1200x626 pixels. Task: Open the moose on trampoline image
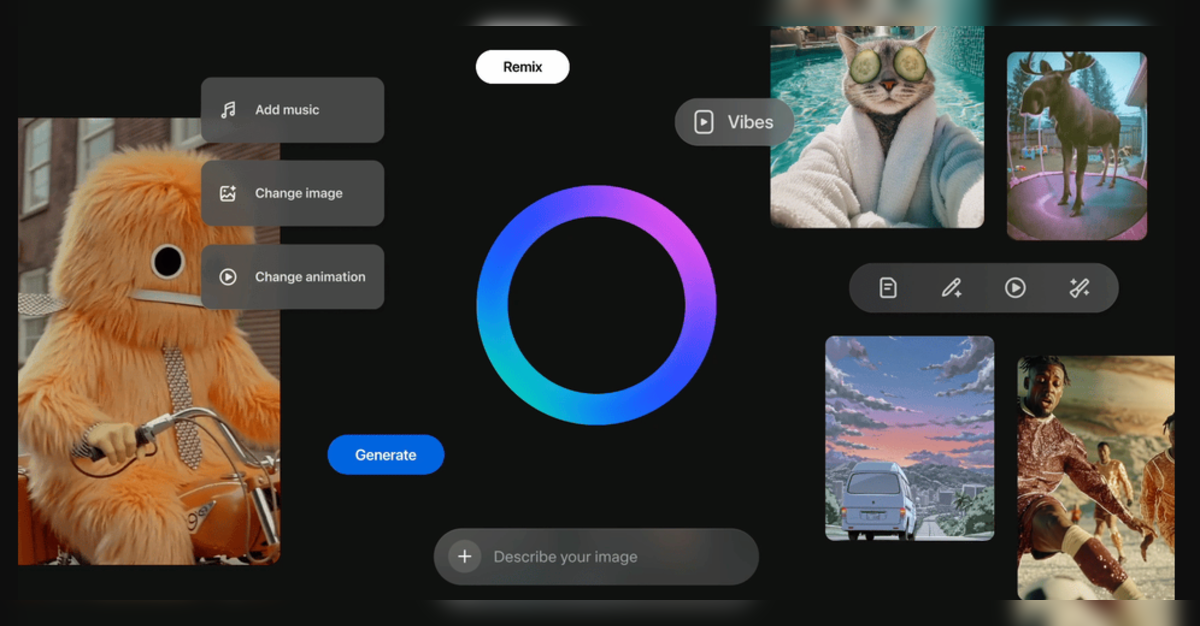coord(1076,146)
